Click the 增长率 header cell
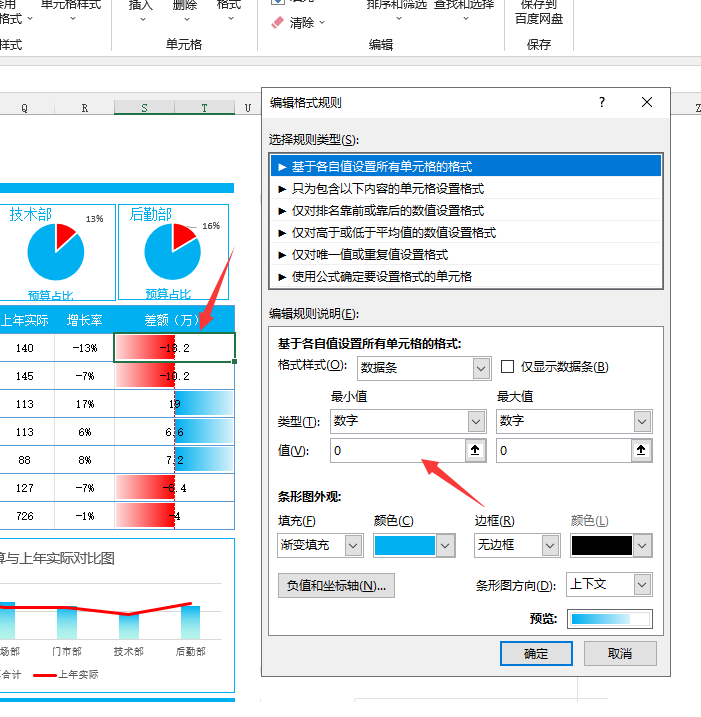The image size is (701, 717). pos(85,320)
